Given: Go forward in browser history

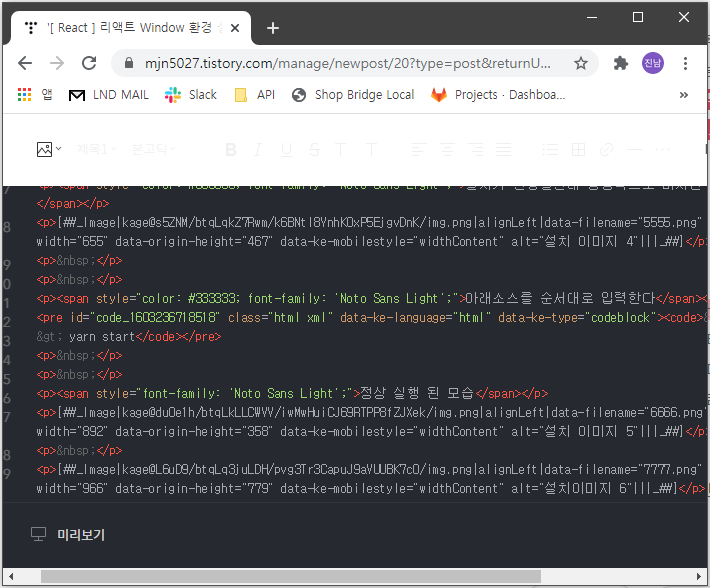Looking at the screenshot, I should coord(57,63).
